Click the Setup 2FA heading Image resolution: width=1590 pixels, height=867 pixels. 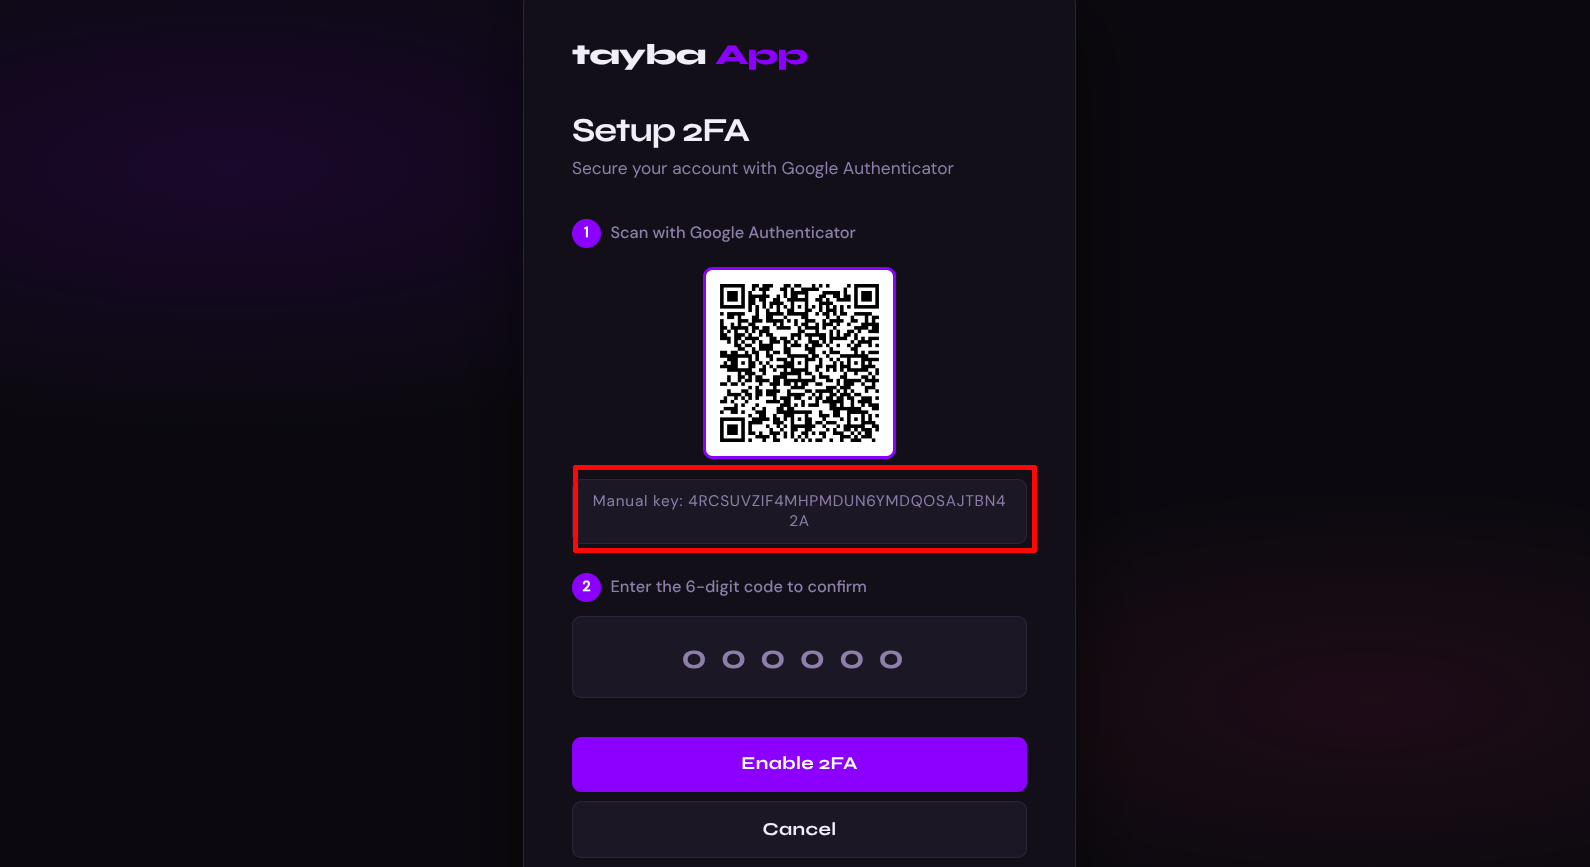tap(660, 131)
